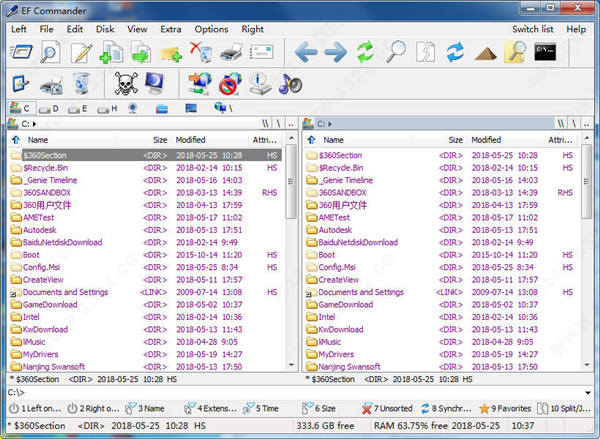Image resolution: width=600 pixels, height=439 pixels.
Task: Click the green refresh arrows icon
Action: pos(366,52)
